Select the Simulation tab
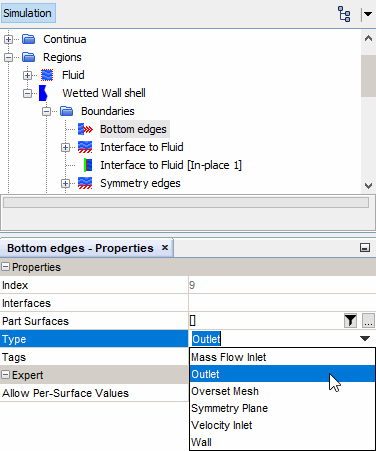Viewport: 376px width, 451px height. tap(28, 13)
